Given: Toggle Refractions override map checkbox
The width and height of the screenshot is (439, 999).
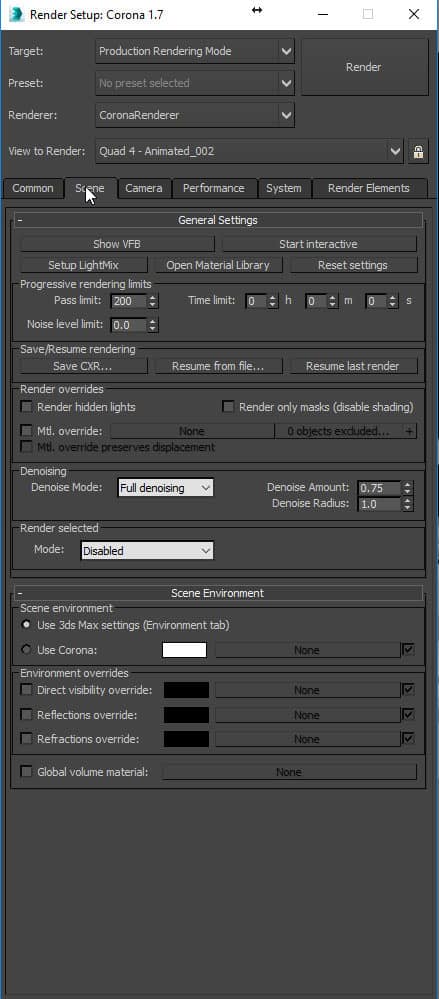Looking at the screenshot, I should [x=408, y=739].
